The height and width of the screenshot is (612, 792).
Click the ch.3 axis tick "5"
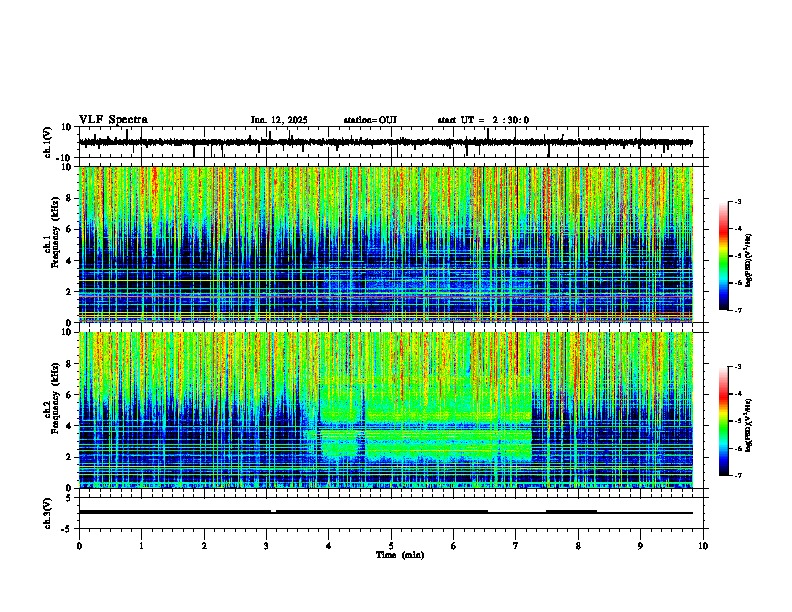point(69,498)
